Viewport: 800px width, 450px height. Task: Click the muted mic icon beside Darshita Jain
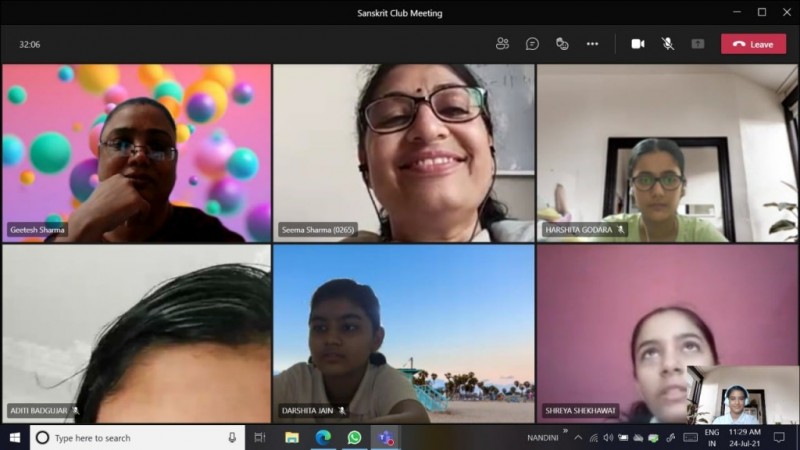pyautogui.click(x=342, y=410)
